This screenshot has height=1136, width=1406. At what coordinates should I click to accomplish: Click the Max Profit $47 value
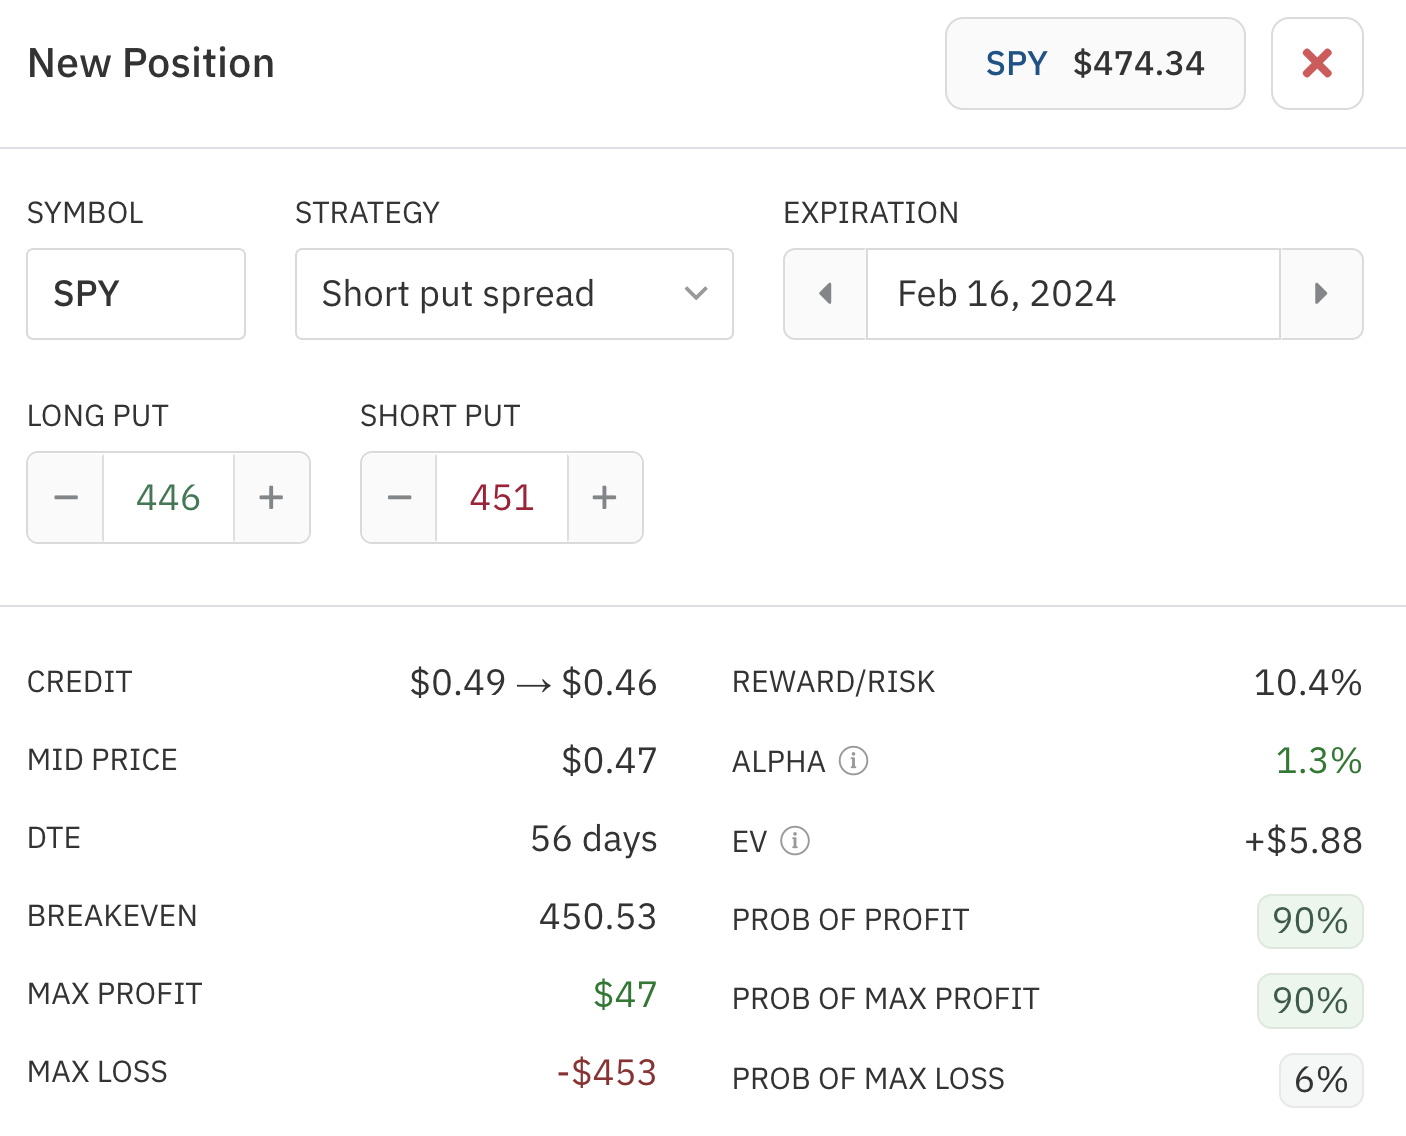[624, 994]
